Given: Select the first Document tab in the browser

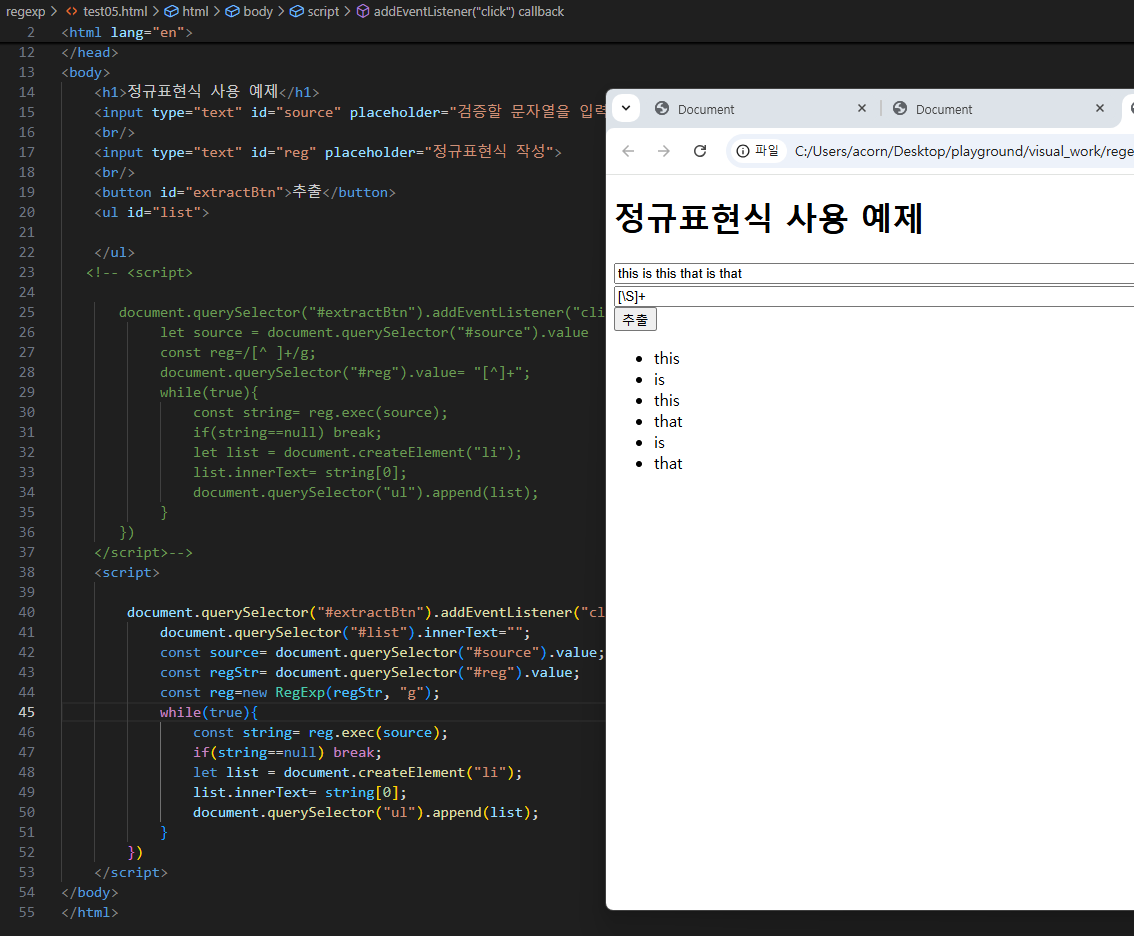Looking at the screenshot, I should 761,109.
